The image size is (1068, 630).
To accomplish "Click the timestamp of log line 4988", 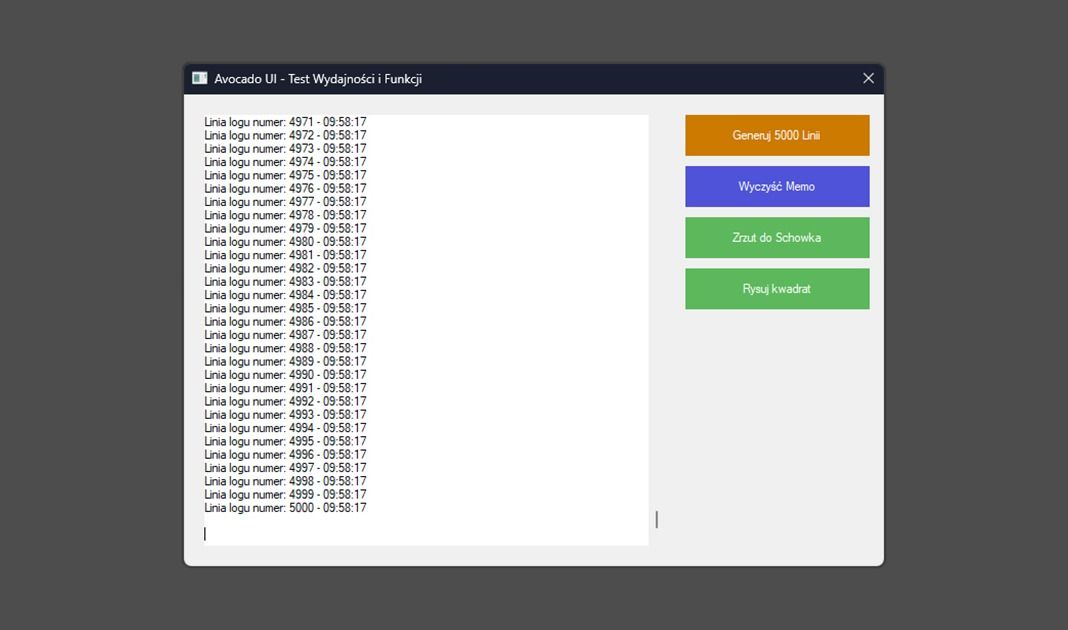I will coord(344,348).
